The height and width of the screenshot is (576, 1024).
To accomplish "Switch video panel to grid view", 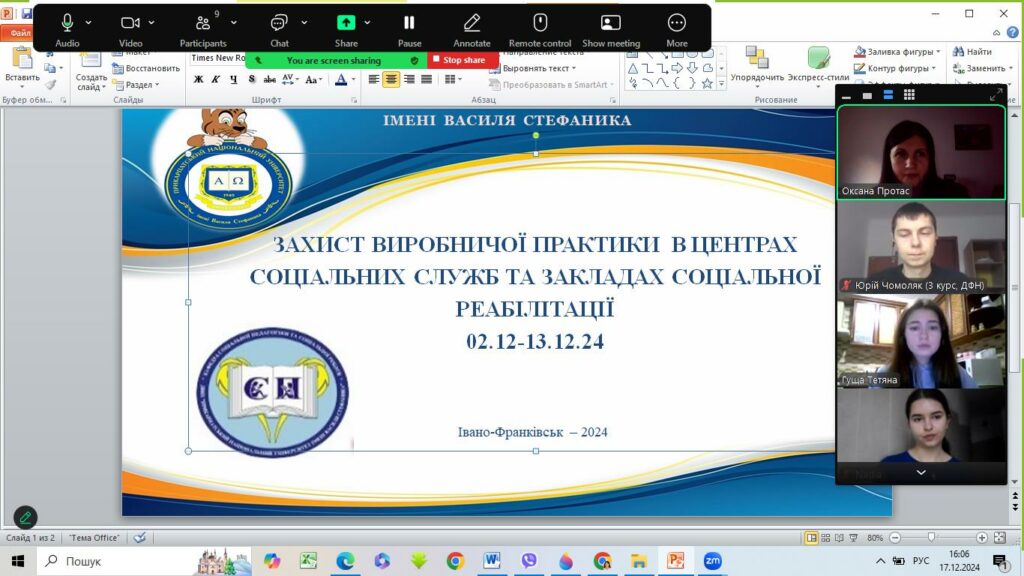I will point(909,95).
